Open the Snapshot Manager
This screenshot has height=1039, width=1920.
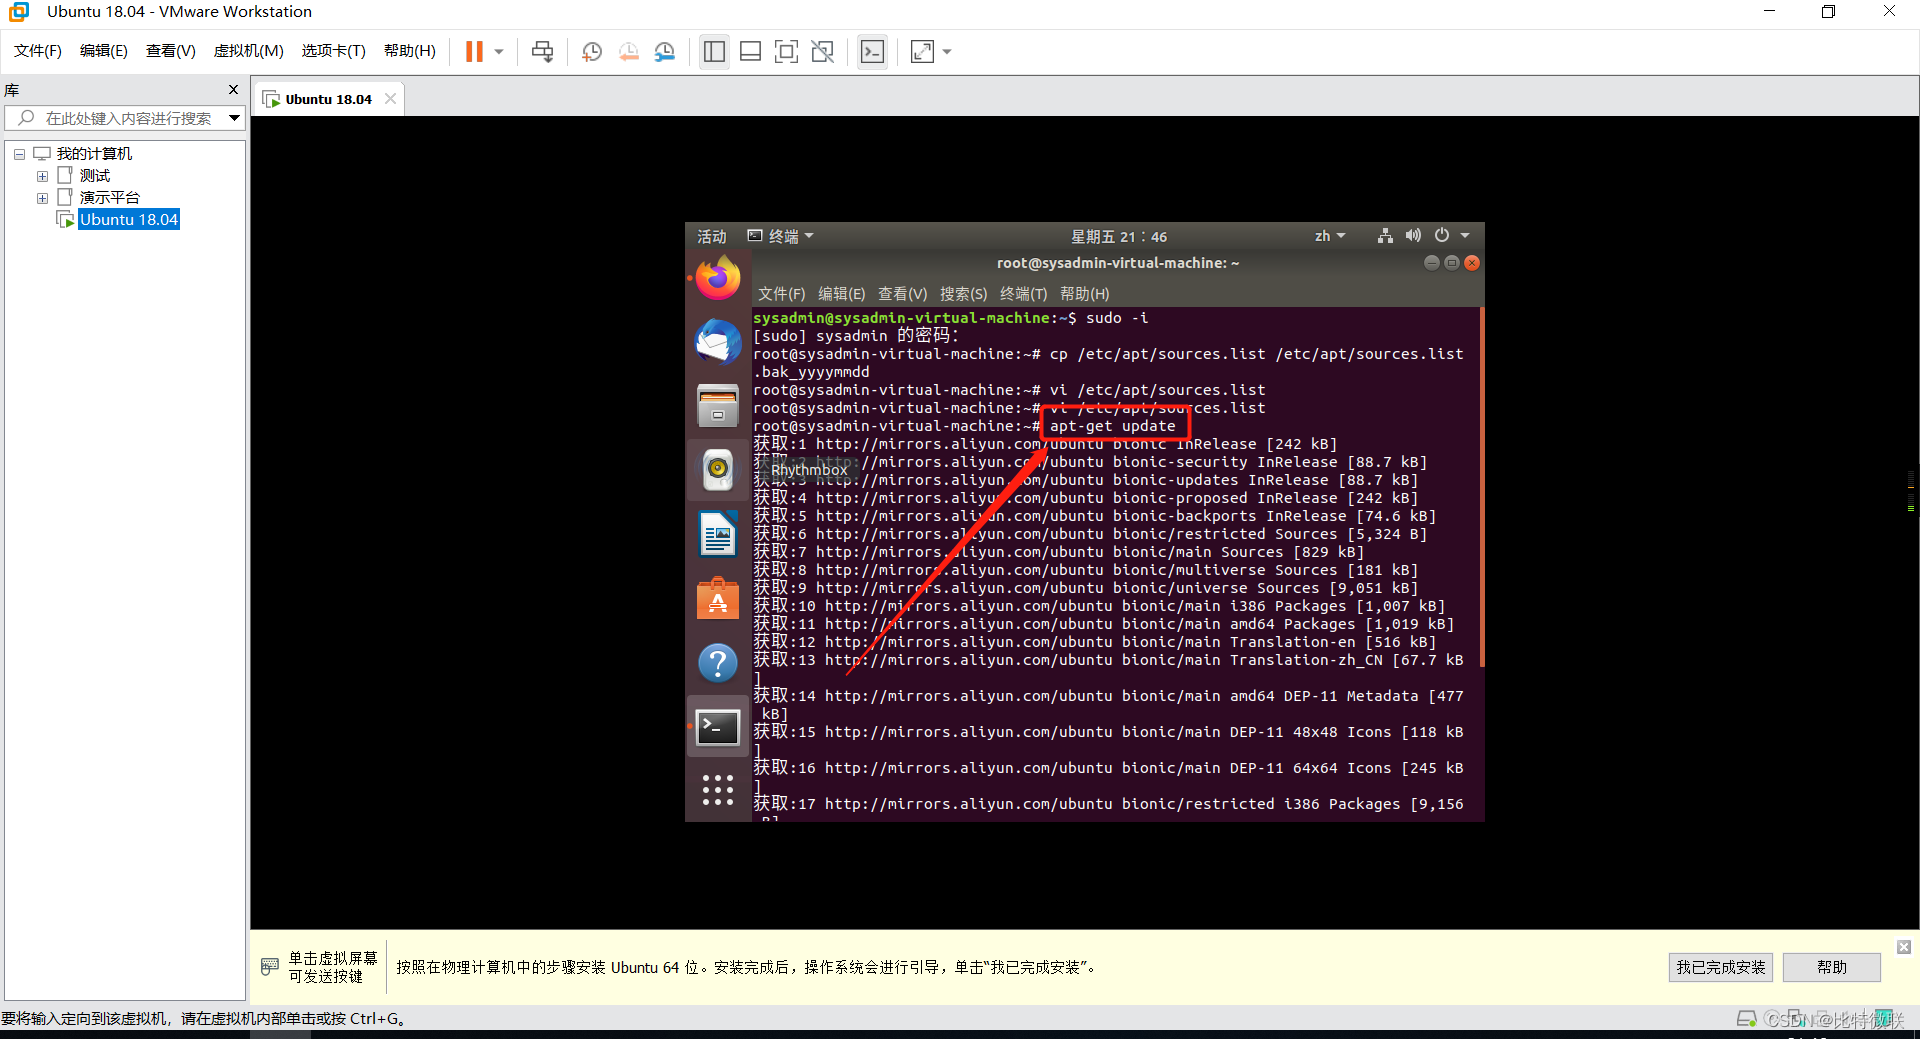pyautogui.click(x=665, y=51)
